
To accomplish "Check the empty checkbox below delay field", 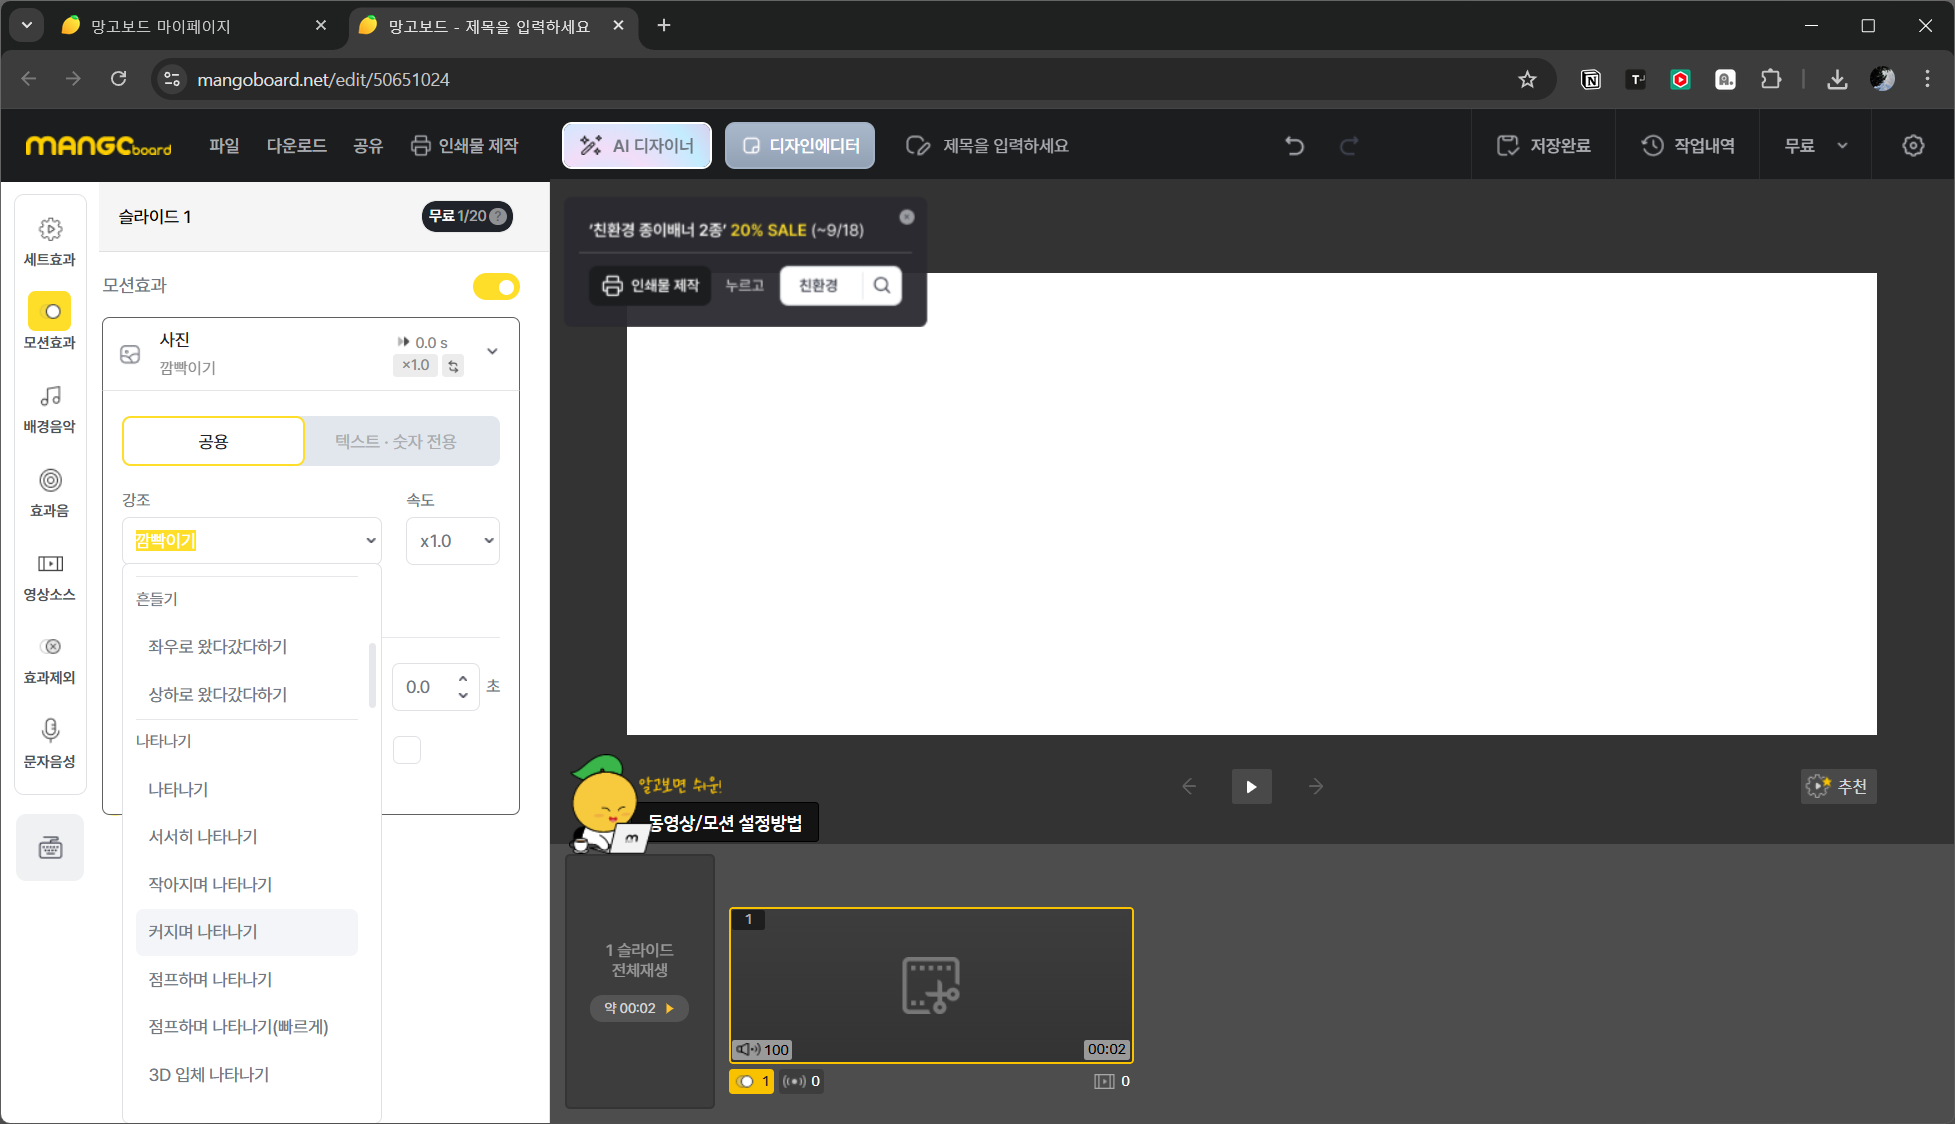I will pos(407,750).
